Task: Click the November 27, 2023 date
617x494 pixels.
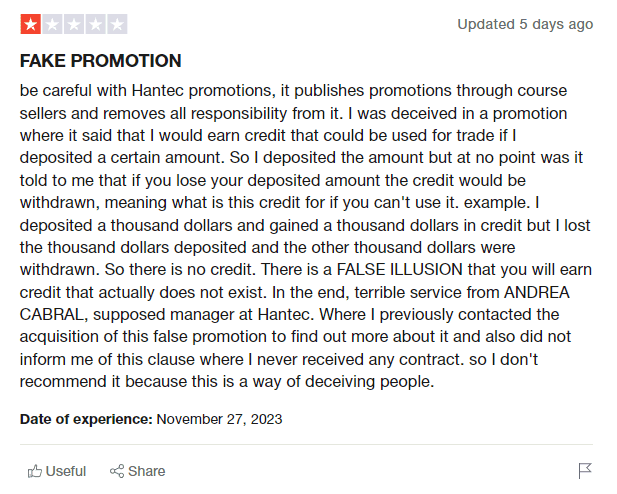Action: tap(219, 419)
